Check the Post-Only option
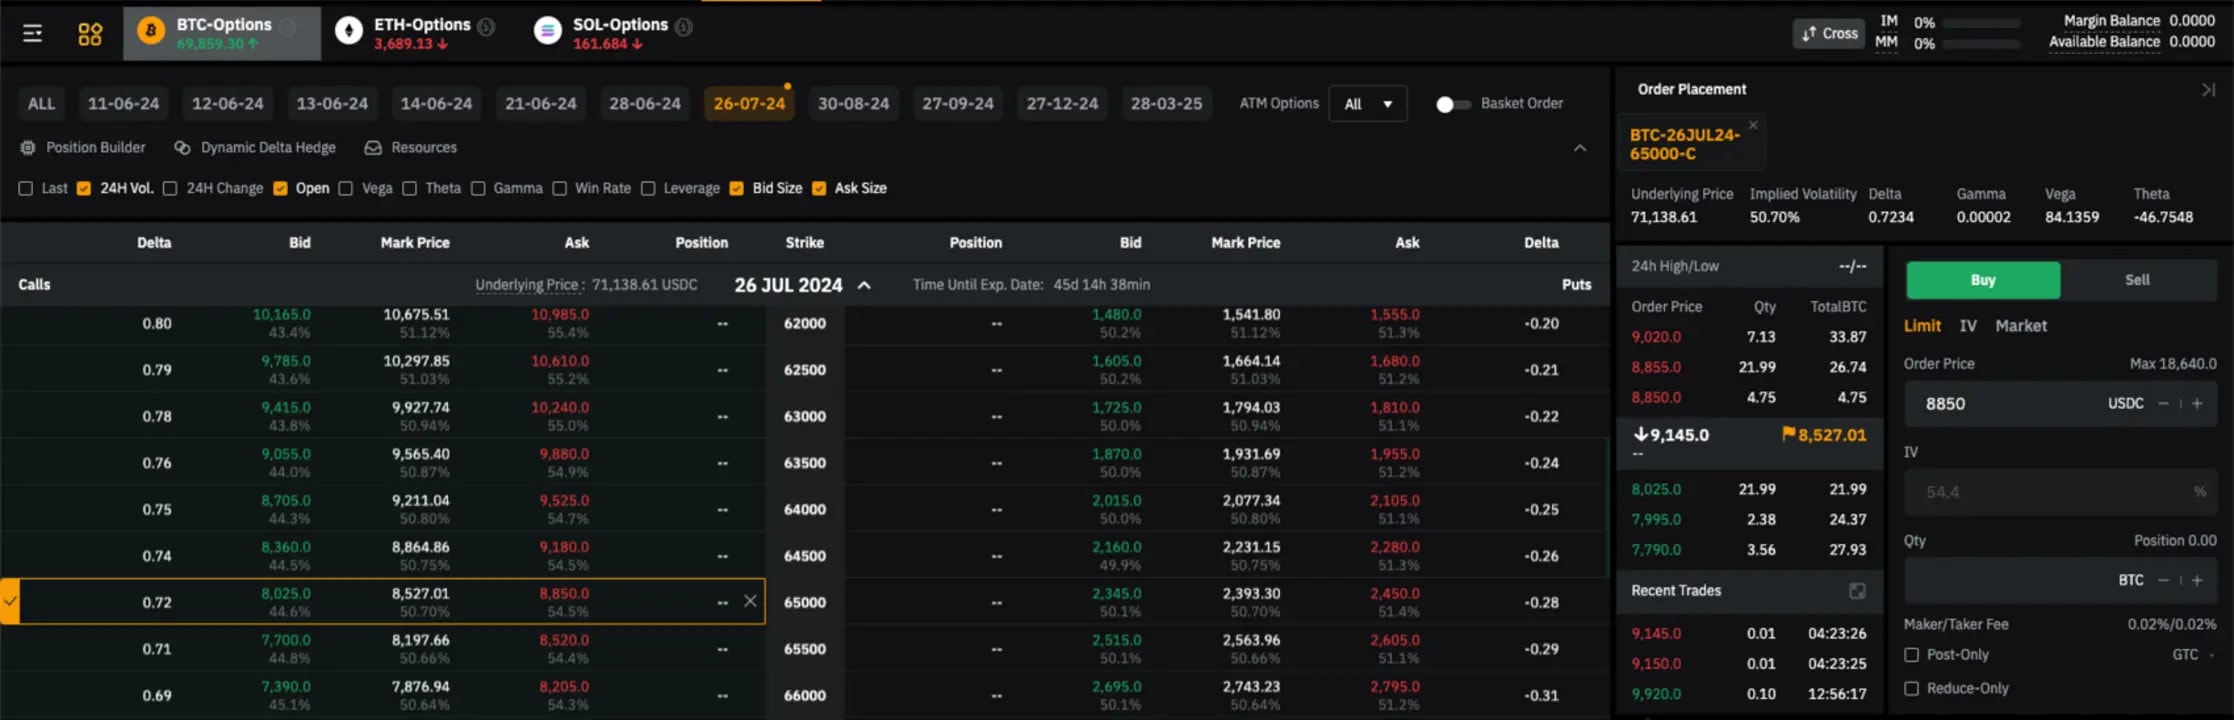The width and height of the screenshot is (2234, 720). click(1911, 655)
